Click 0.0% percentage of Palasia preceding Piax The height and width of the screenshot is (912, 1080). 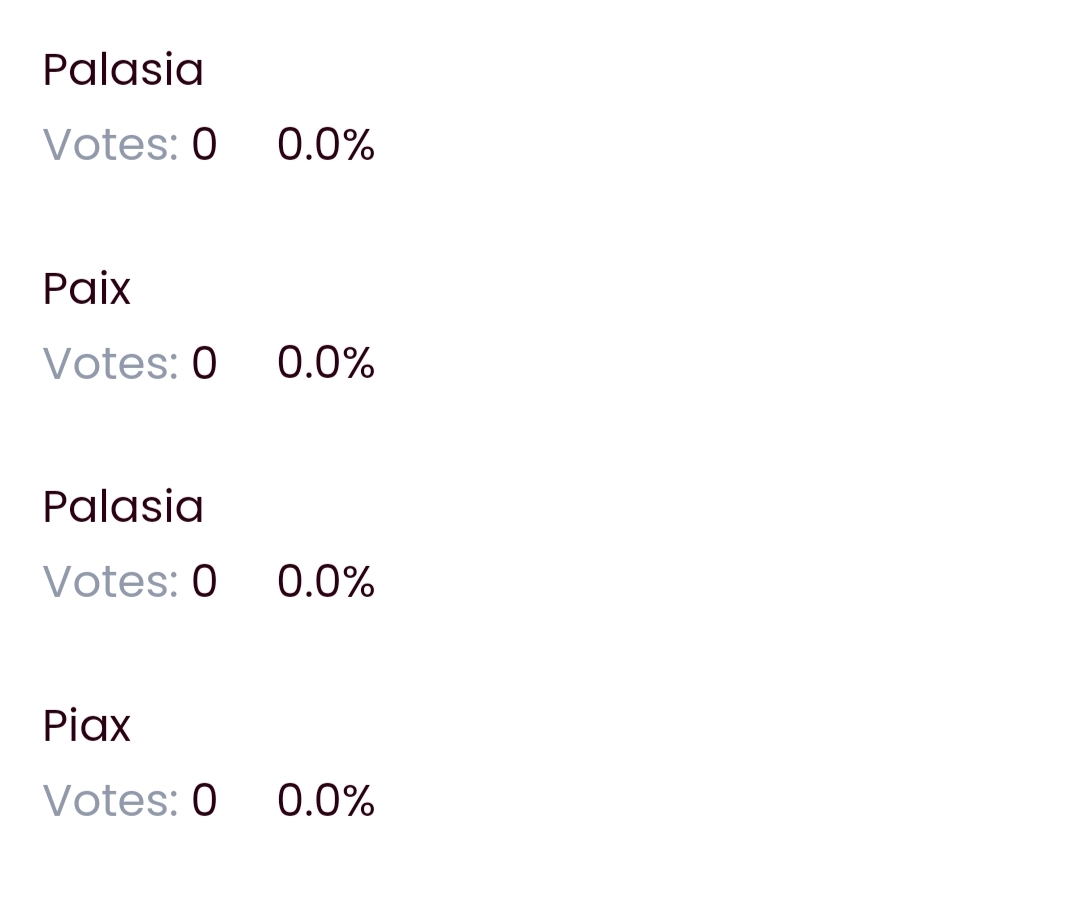click(326, 581)
